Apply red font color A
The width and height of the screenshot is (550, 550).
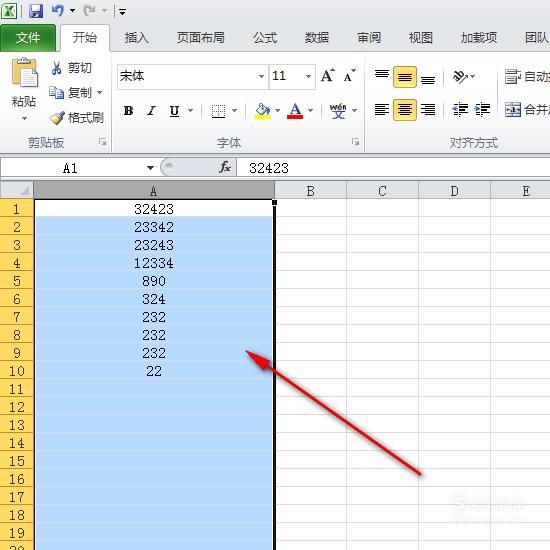[295, 111]
